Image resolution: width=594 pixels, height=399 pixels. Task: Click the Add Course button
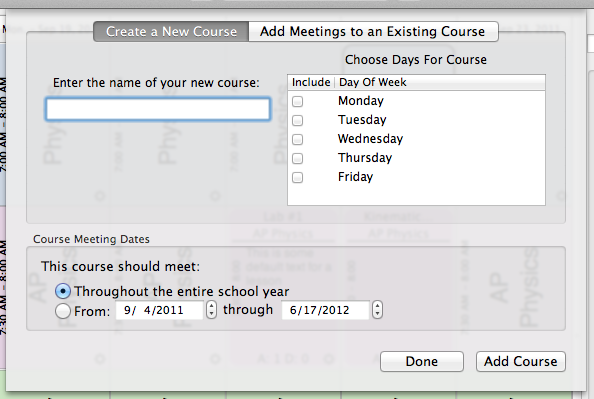(x=521, y=361)
